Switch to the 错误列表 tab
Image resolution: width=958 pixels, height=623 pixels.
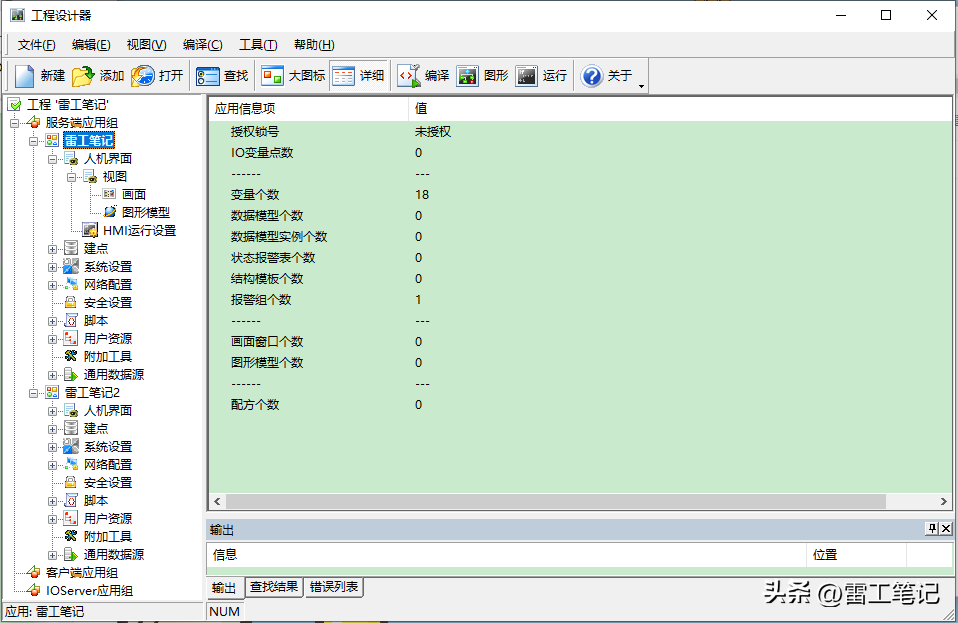click(334, 587)
